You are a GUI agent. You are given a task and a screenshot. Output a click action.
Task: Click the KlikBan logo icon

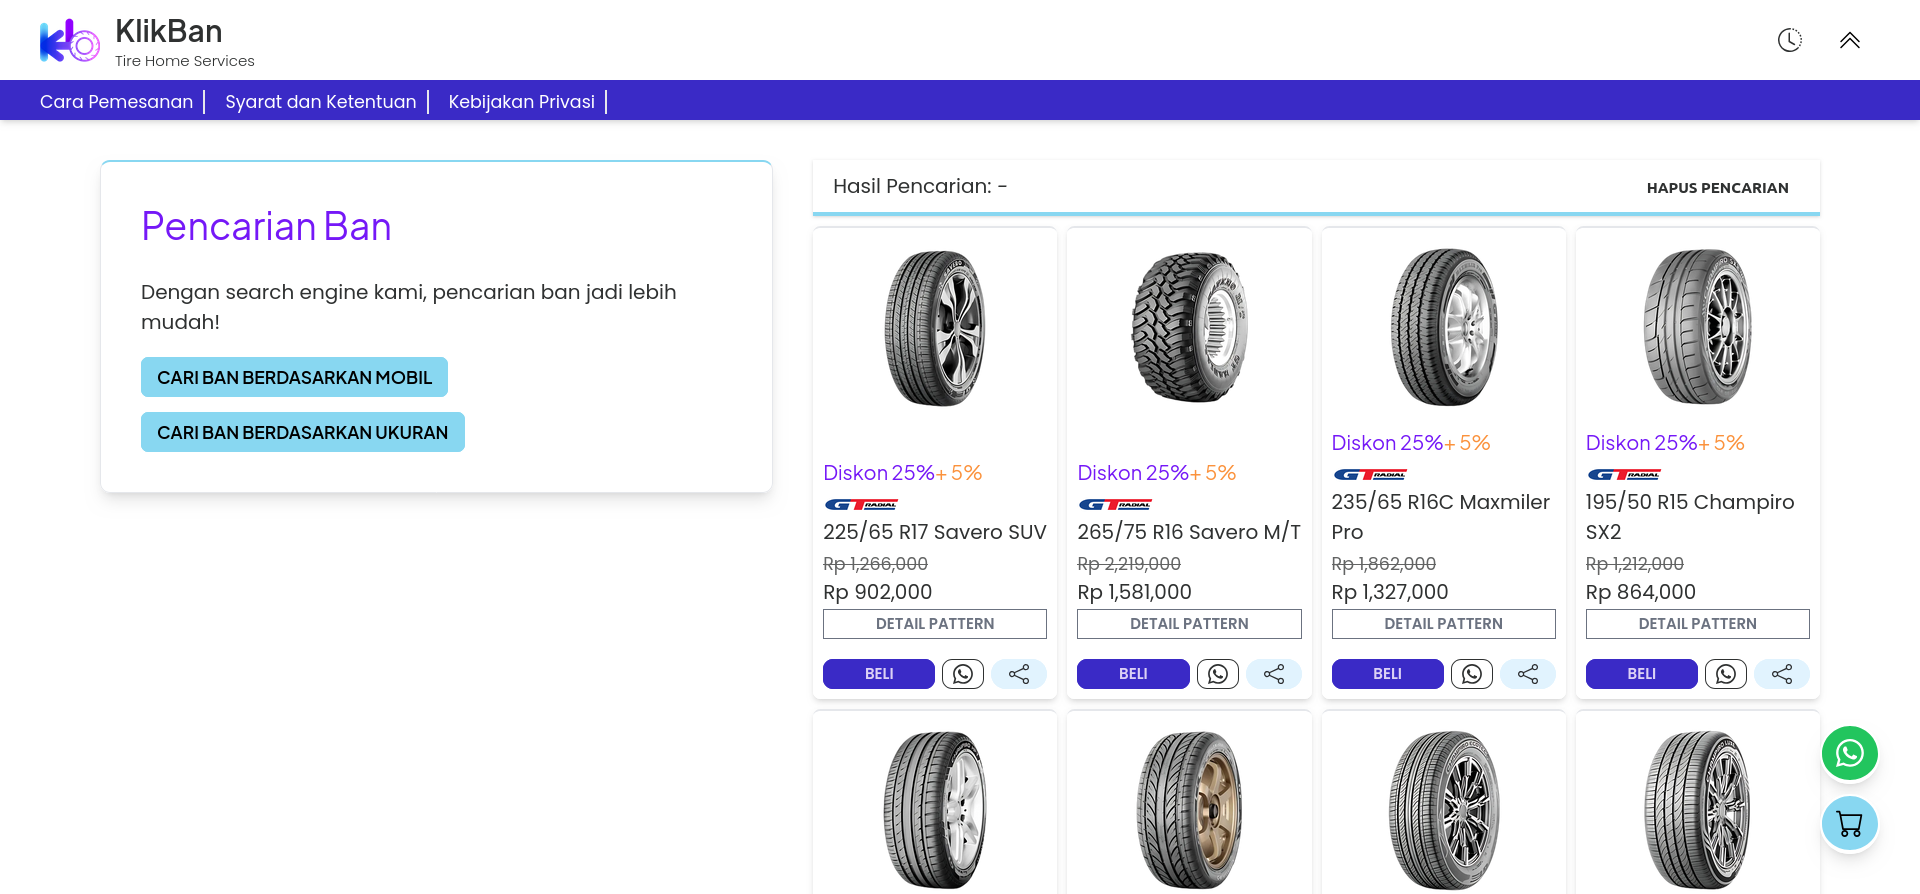(69, 41)
